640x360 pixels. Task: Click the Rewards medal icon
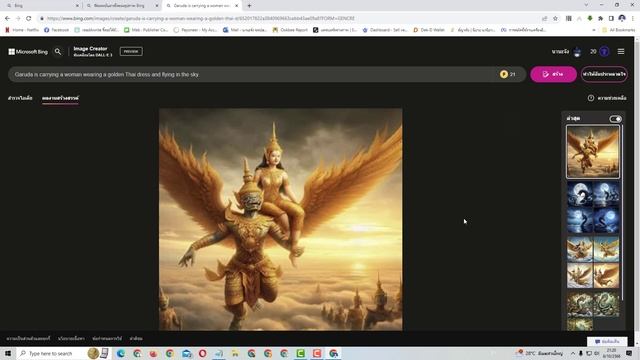[604, 51]
